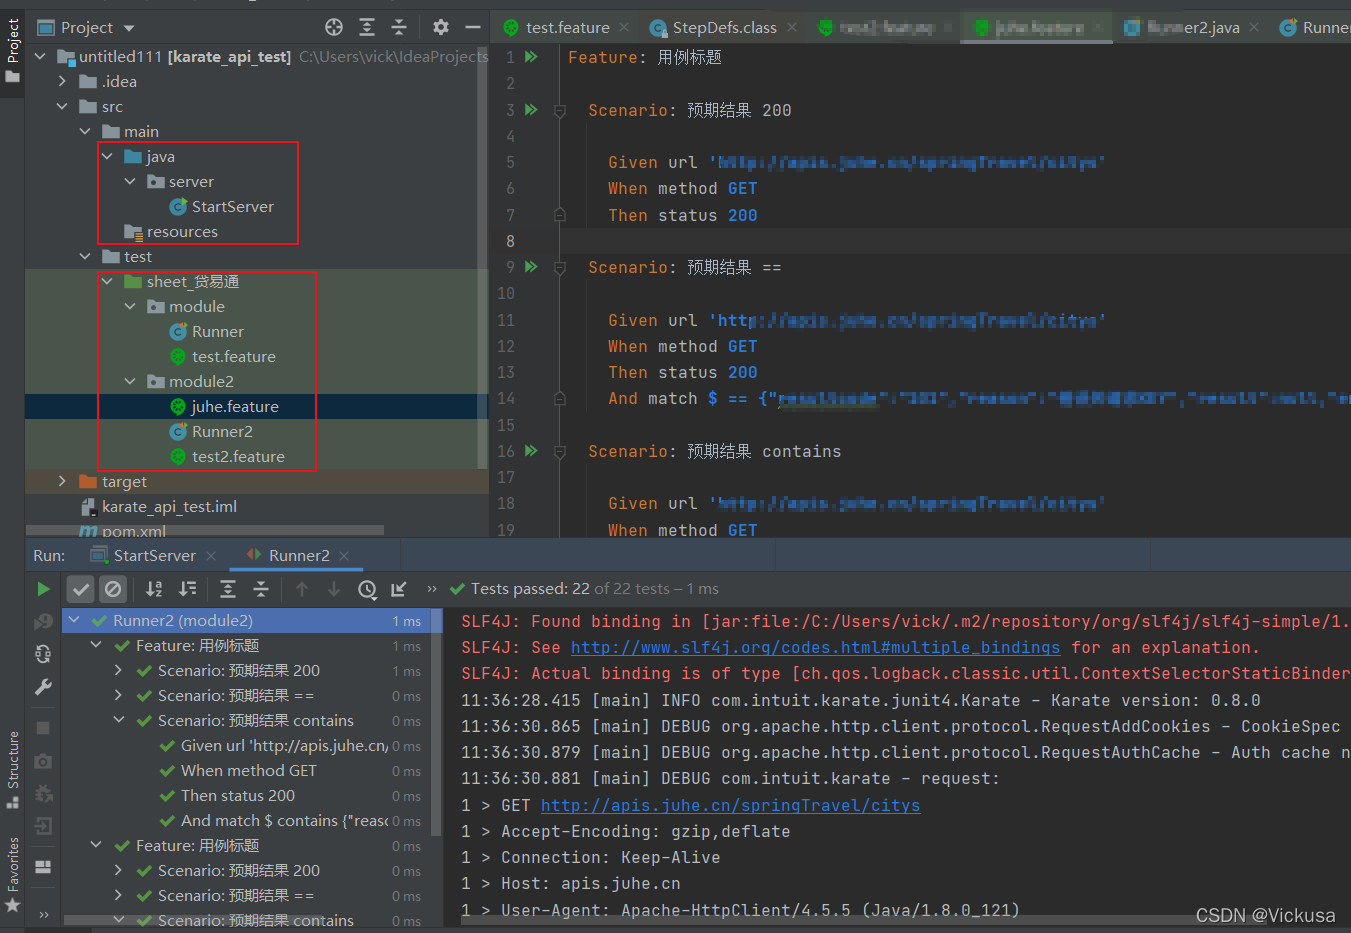This screenshot has width=1351, height=933.
Task: Select 'When method GET' test step
Action: point(248,770)
